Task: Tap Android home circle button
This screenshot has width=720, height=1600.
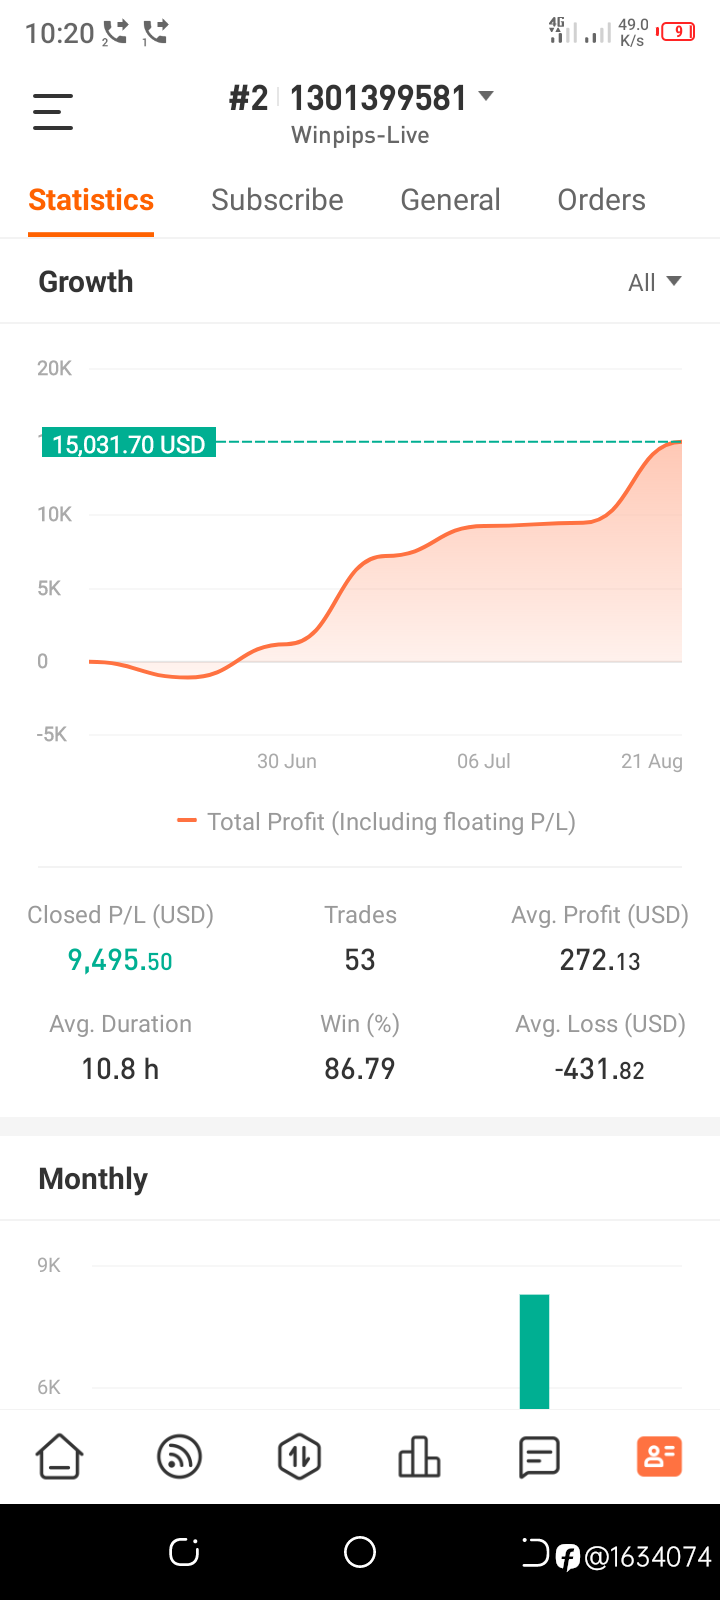Action: click(x=360, y=1552)
